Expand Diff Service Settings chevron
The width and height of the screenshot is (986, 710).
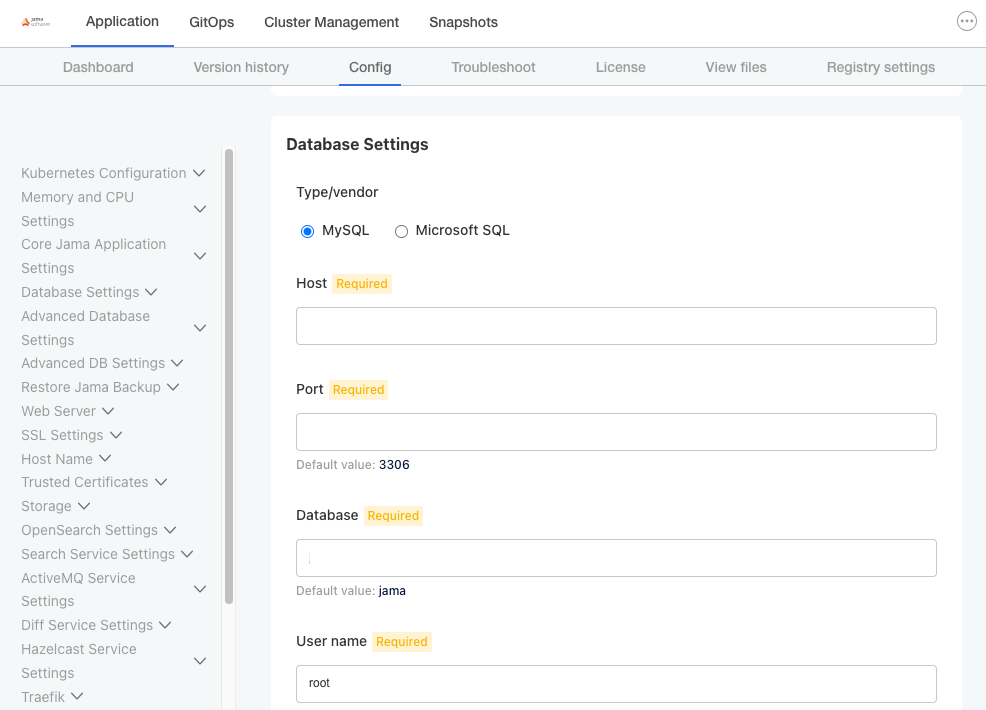165,625
